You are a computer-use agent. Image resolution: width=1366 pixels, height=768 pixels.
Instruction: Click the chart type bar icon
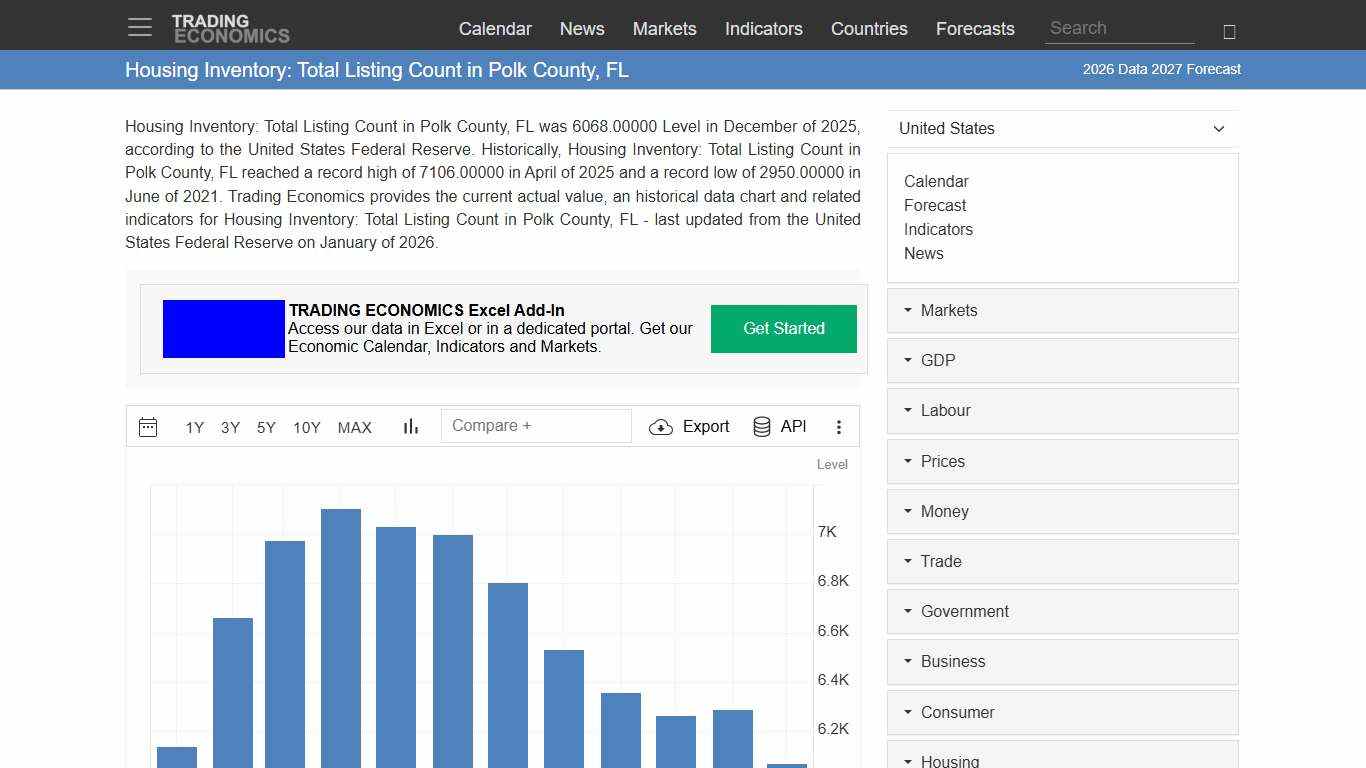pos(410,426)
